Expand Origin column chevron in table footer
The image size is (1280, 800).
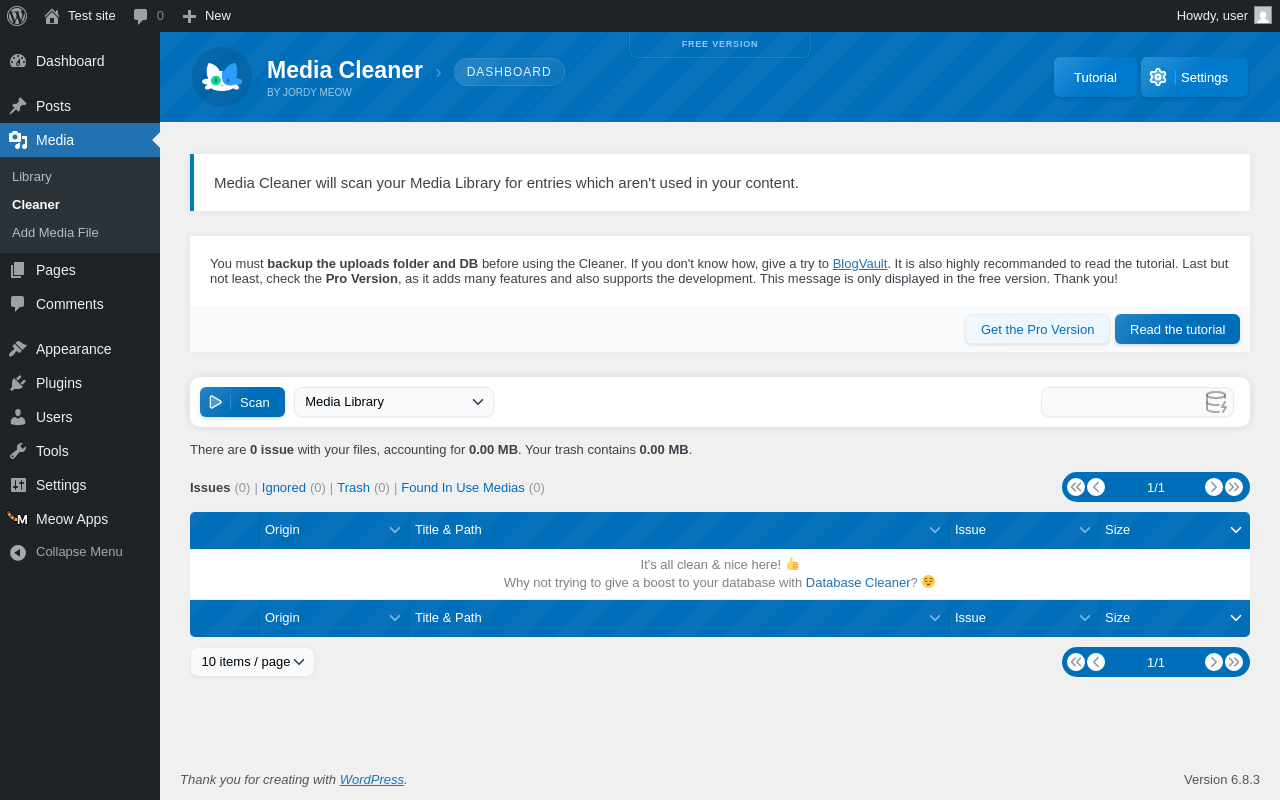pos(395,618)
